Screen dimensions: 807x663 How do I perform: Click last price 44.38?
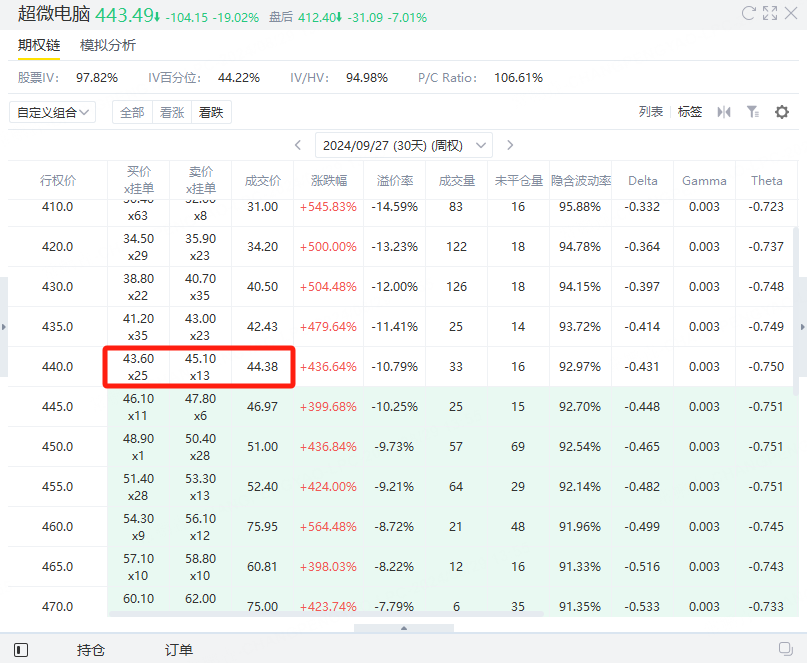tap(262, 367)
